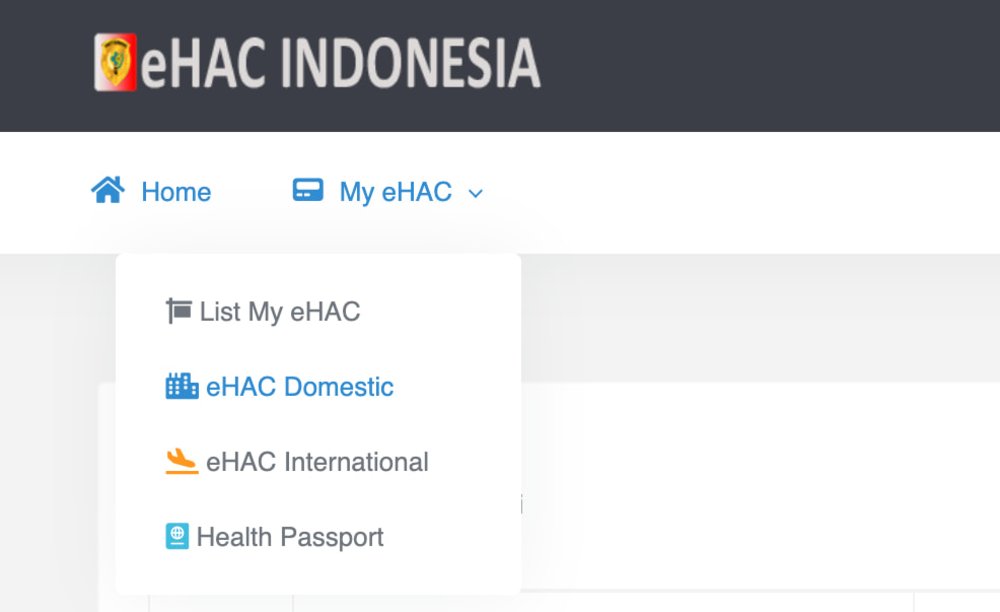Navigate to the Home page
The image size is (1000, 612).
(176, 191)
